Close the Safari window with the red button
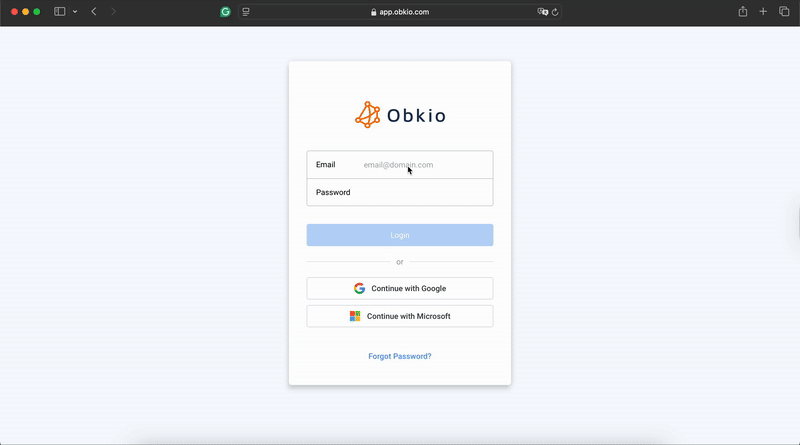The image size is (800, 445). point(14,11)
